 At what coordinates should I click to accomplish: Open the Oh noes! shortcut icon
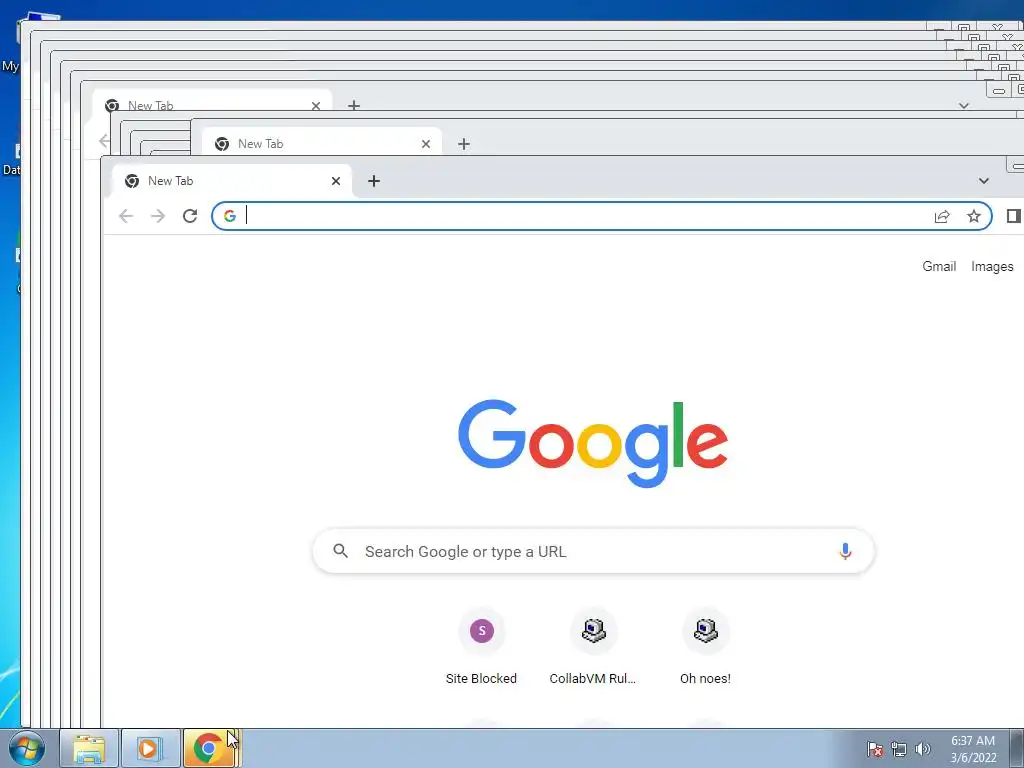[x=705, y=631]
